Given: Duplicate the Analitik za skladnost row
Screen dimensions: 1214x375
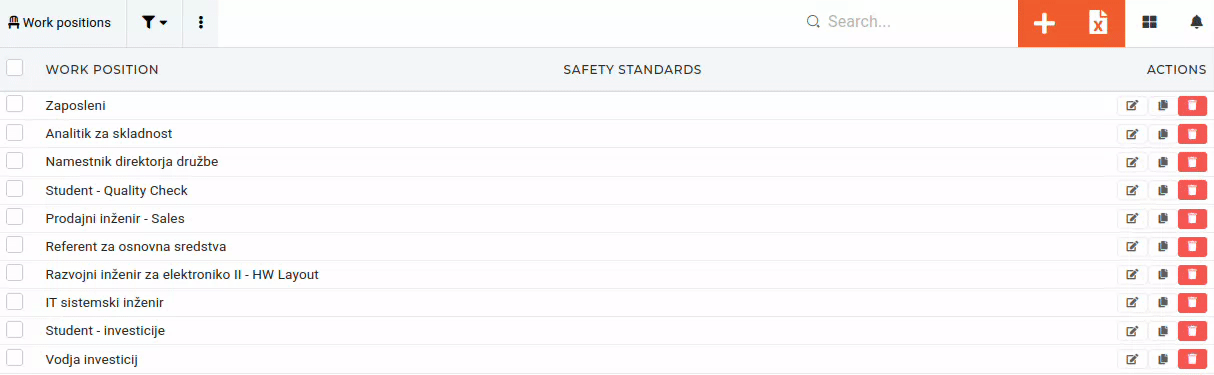Looking at the screenshot, I should [1163, 134].
